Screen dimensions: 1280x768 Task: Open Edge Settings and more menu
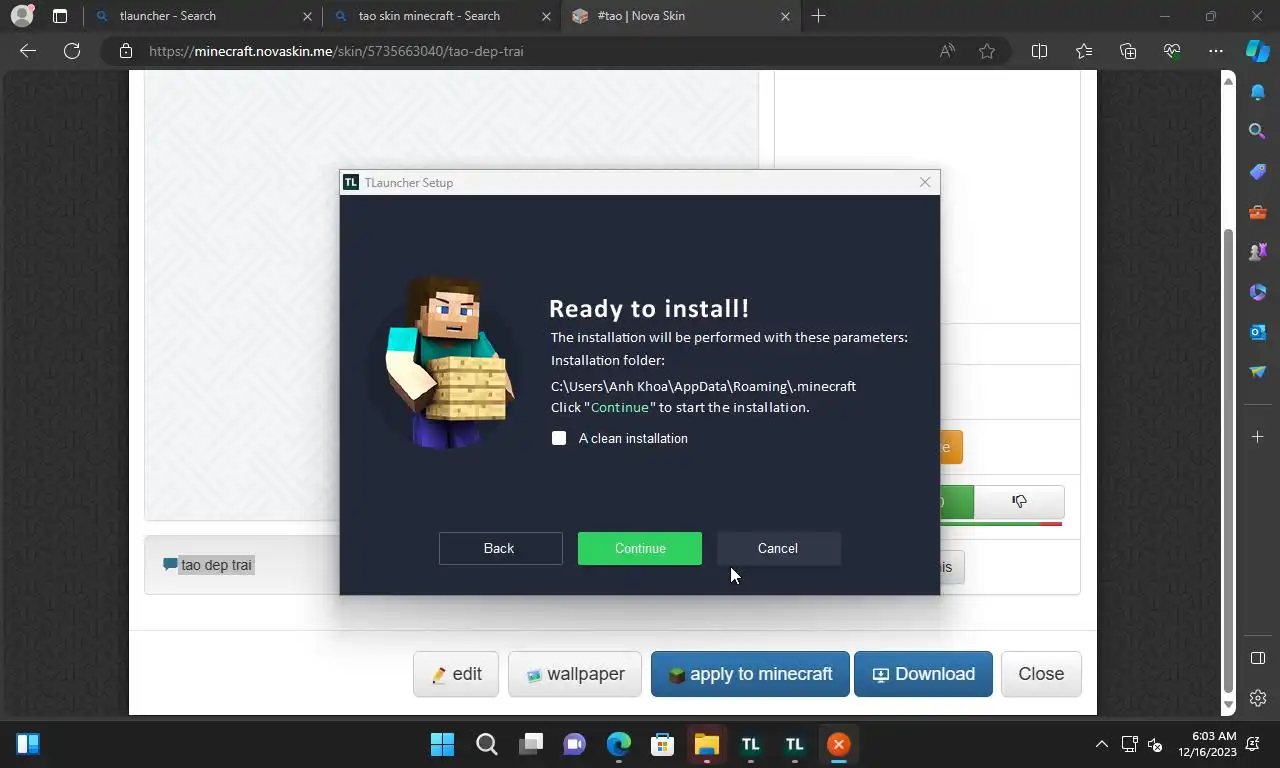[1216, 51]
